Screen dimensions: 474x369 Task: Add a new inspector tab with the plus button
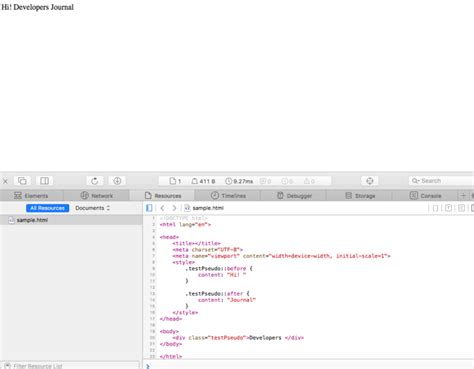[x=463, y=196]
